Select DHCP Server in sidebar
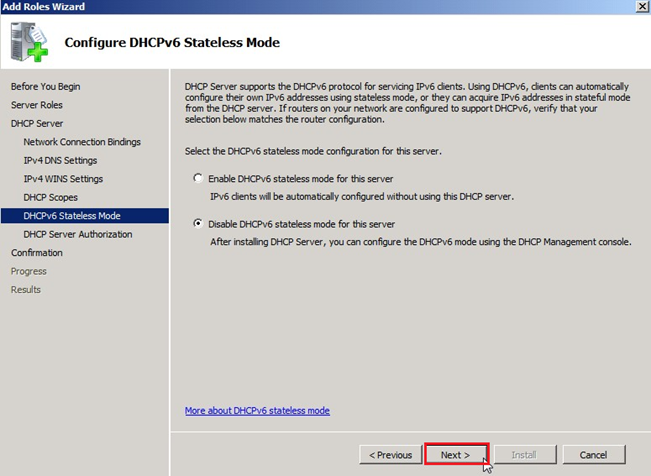 pyautogui.click(x=37, y=123)
